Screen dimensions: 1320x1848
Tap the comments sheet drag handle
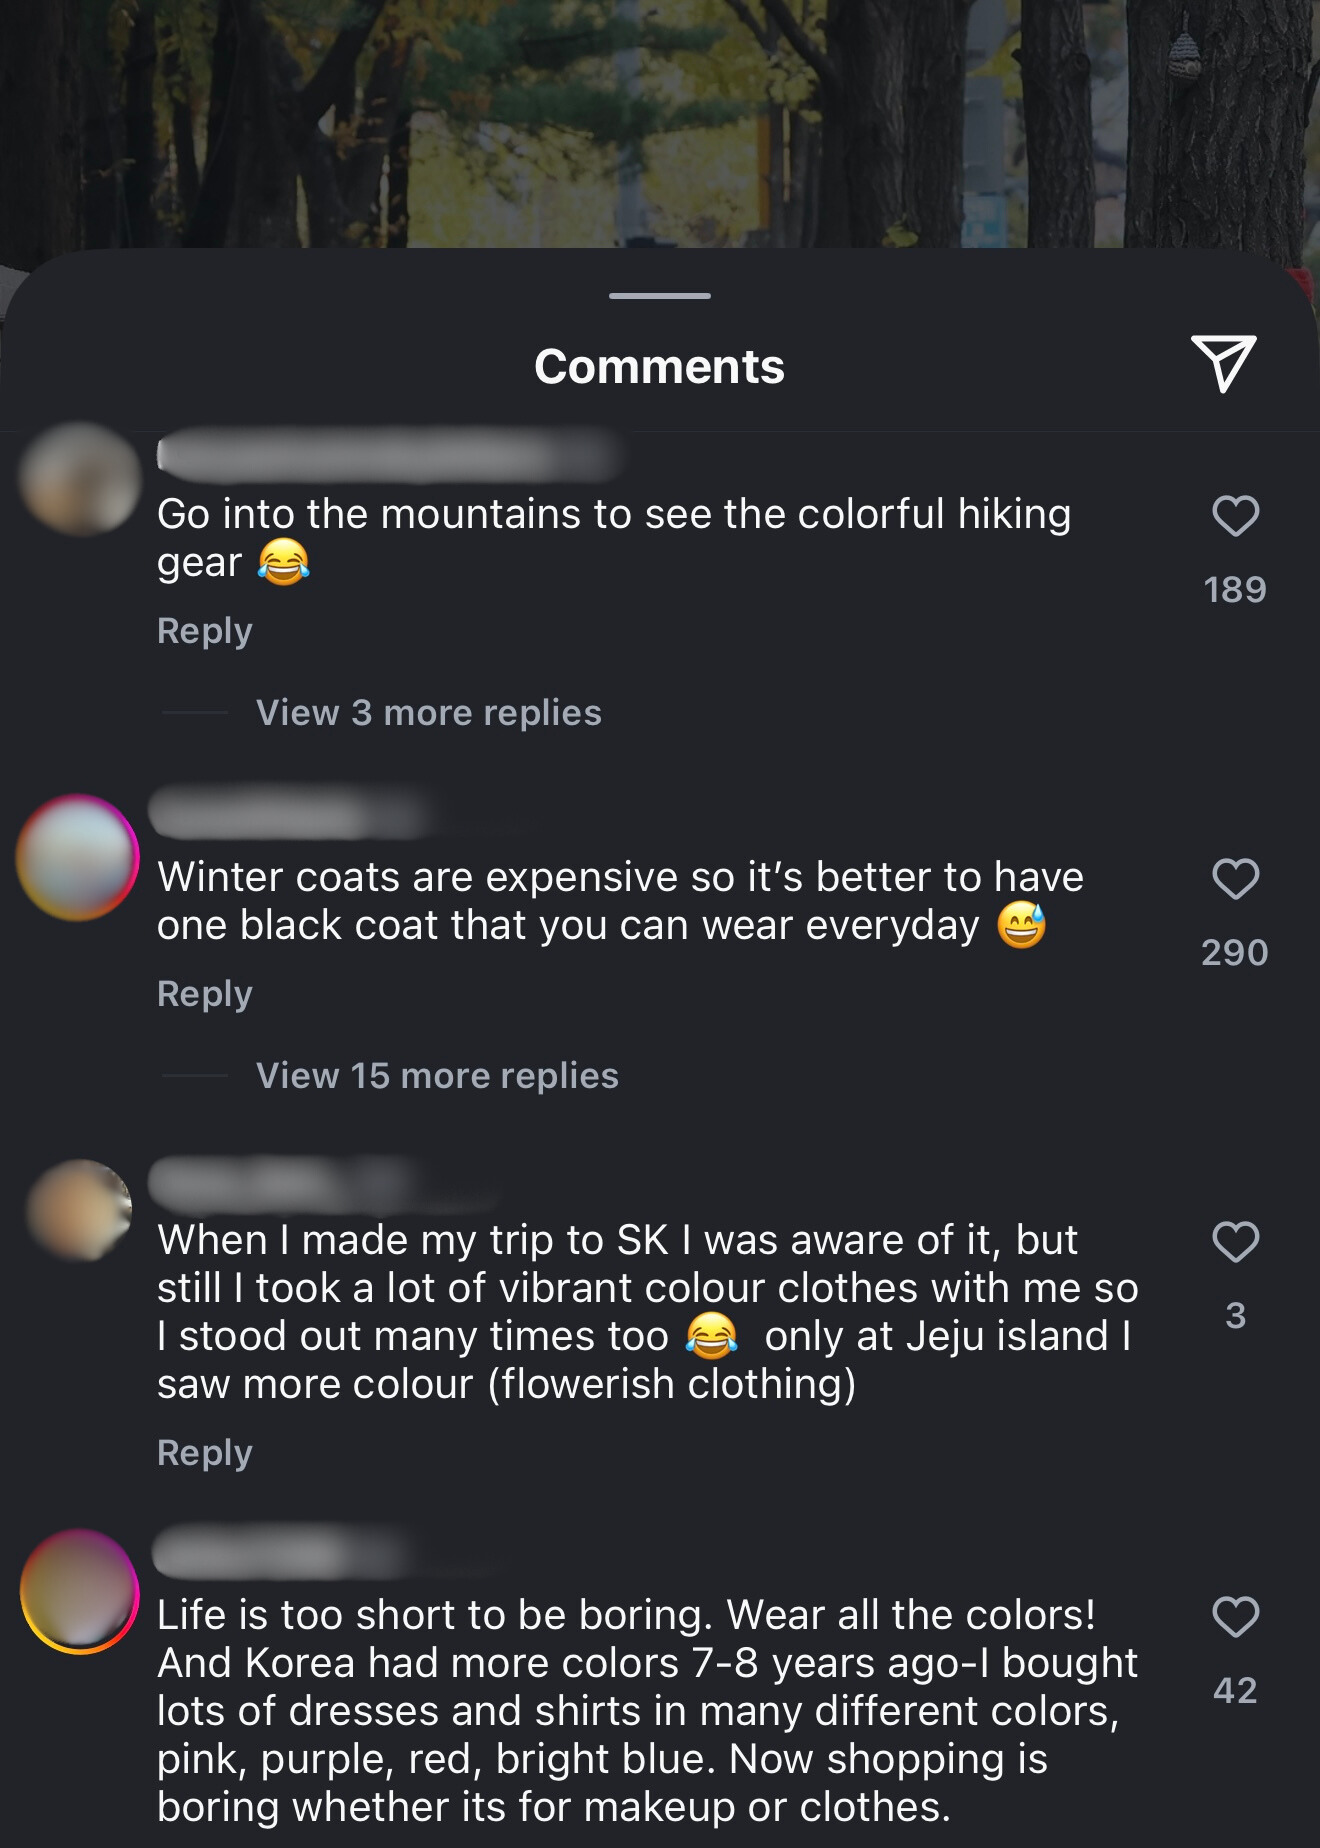click(660, 296)
